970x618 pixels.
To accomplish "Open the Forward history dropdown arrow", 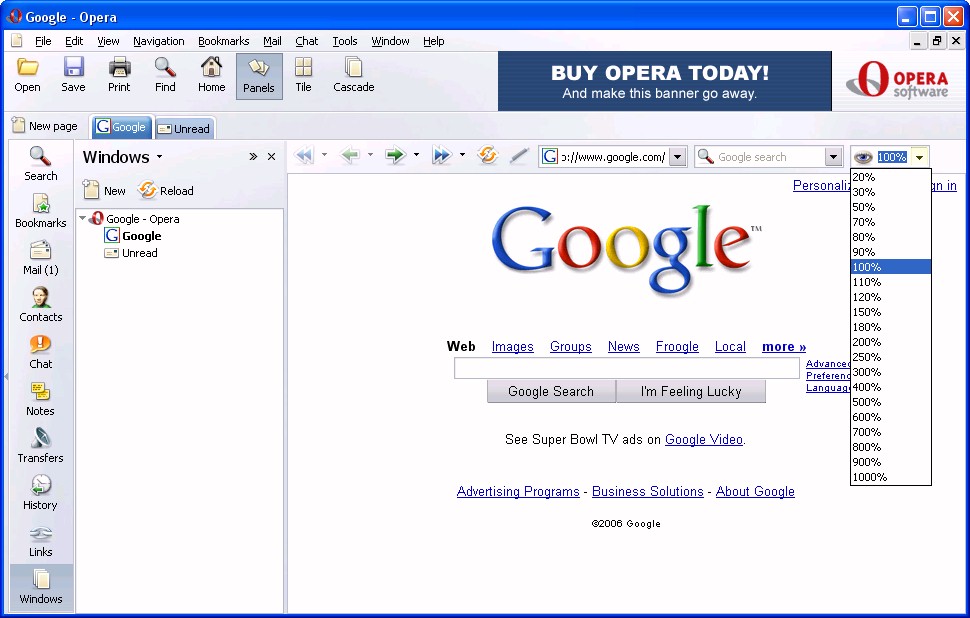I will pos(416,155).
